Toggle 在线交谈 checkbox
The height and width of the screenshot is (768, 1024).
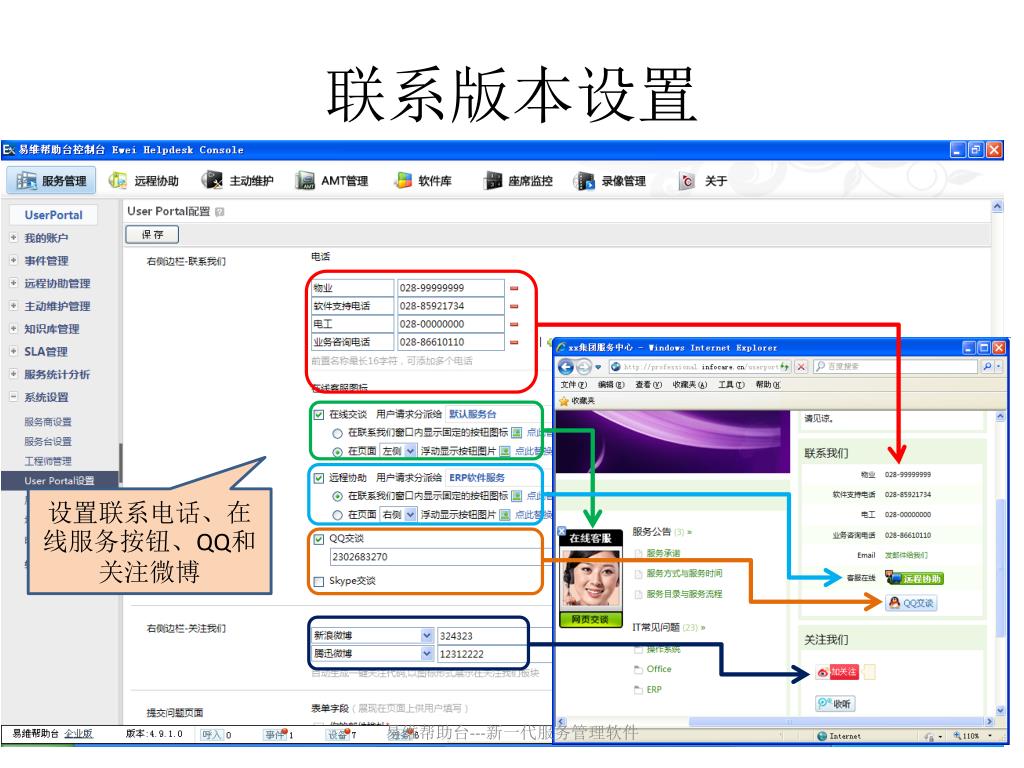[319, 415]
